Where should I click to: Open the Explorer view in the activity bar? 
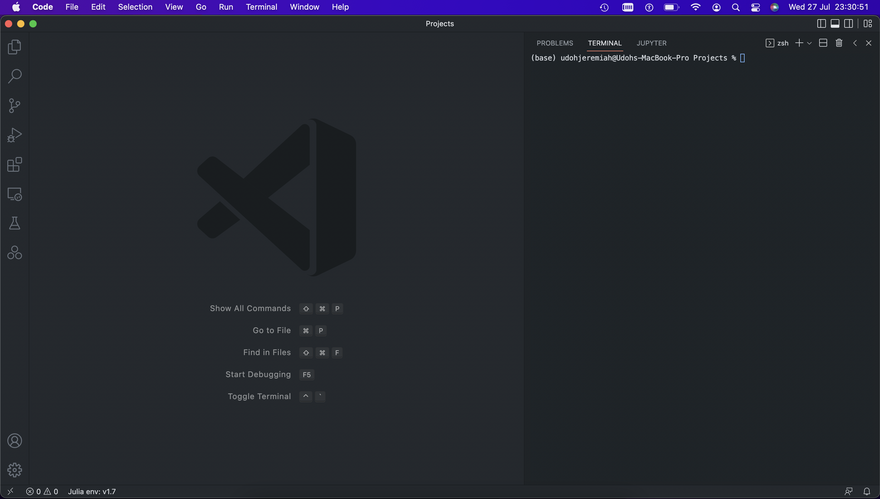[x=15, y=47]
